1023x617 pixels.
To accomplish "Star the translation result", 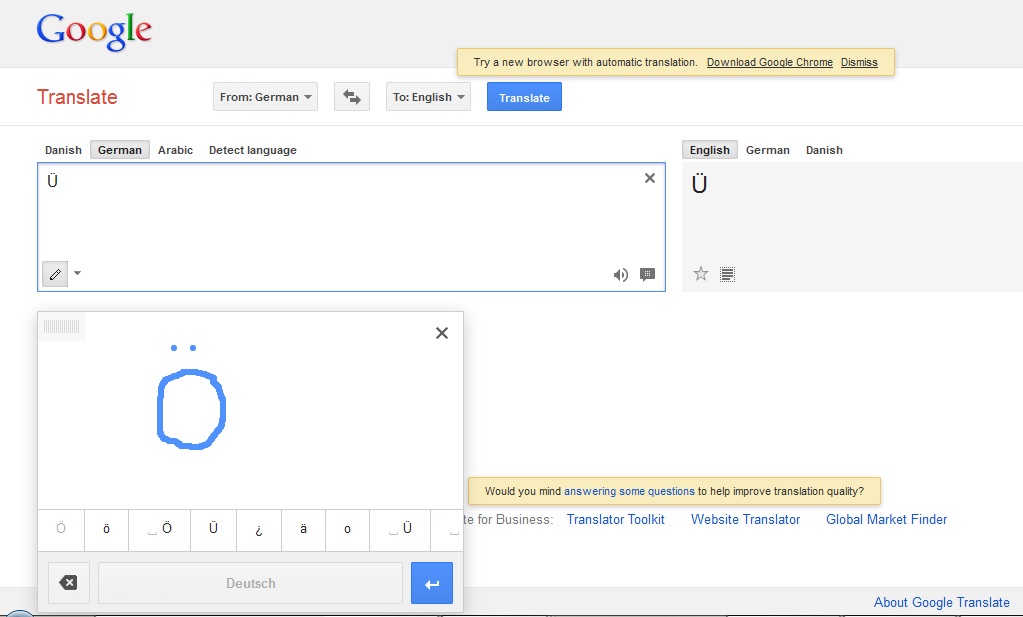I will coord(701,274).
